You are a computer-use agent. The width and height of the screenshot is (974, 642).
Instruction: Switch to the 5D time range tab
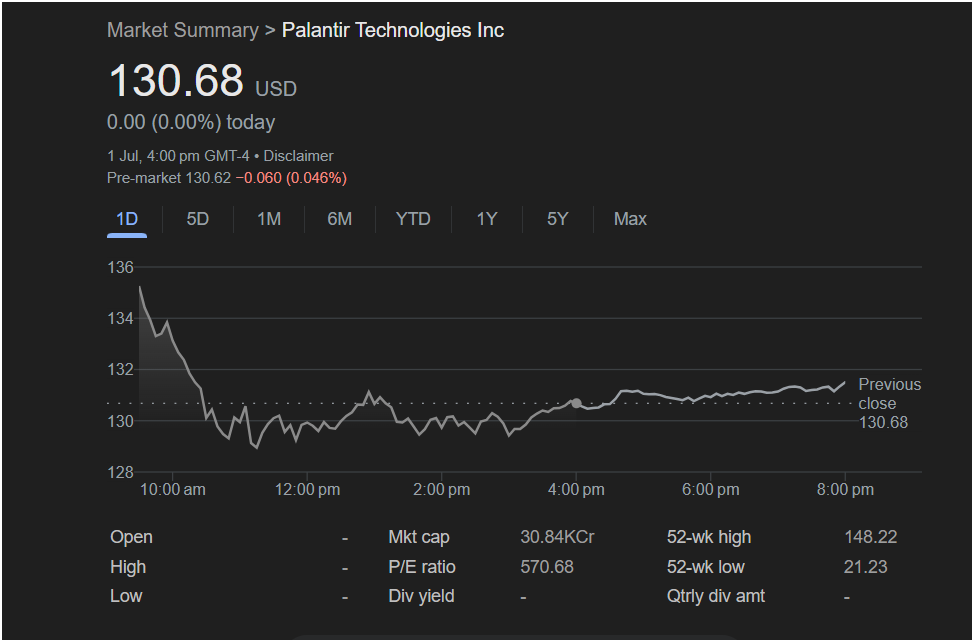tap(198, 219)
